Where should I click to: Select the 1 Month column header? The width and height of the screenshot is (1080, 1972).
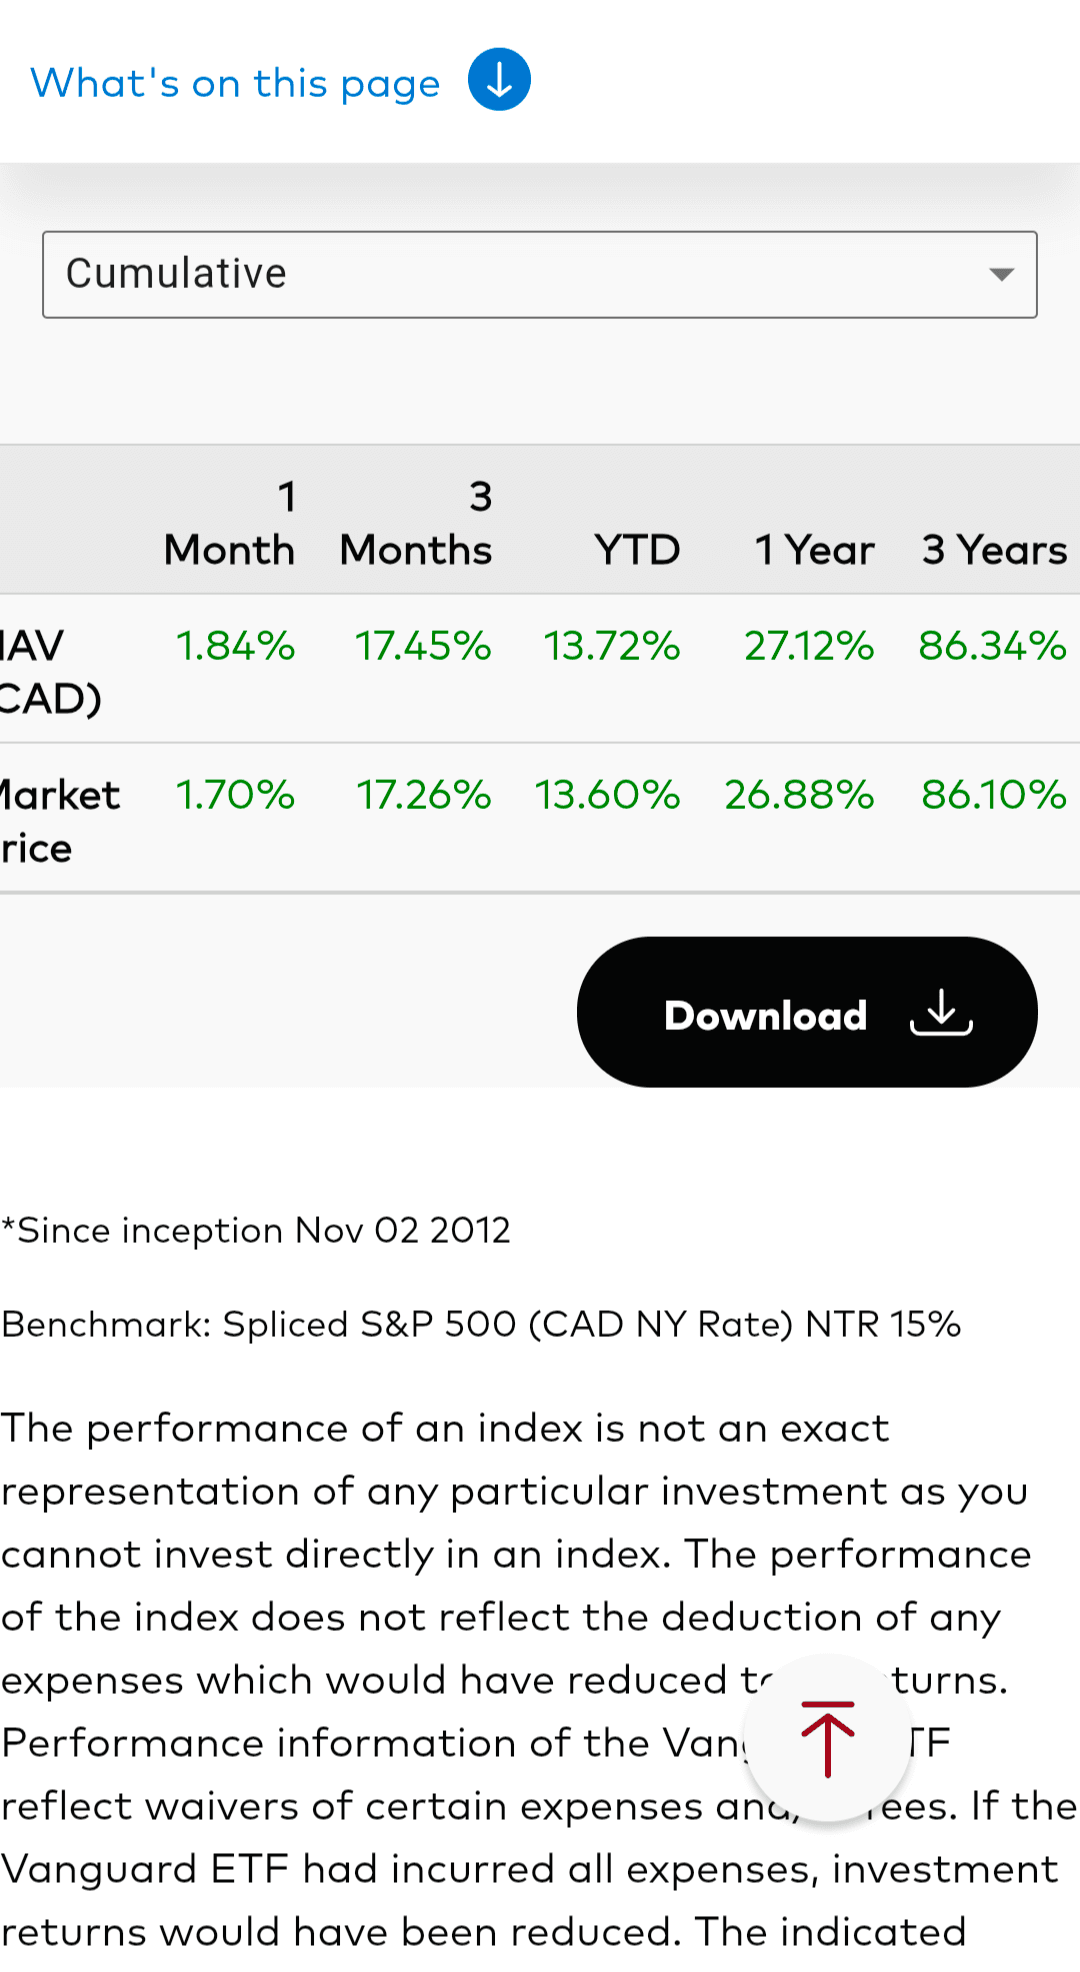(230, 523)
